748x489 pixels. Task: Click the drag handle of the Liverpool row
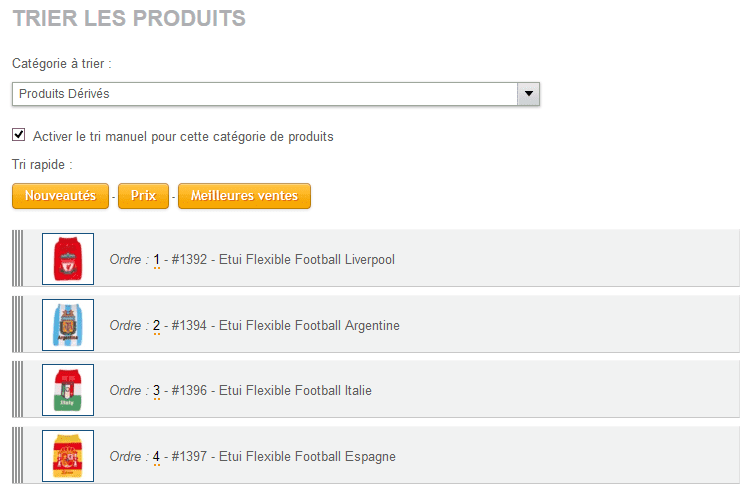point(18,258)
